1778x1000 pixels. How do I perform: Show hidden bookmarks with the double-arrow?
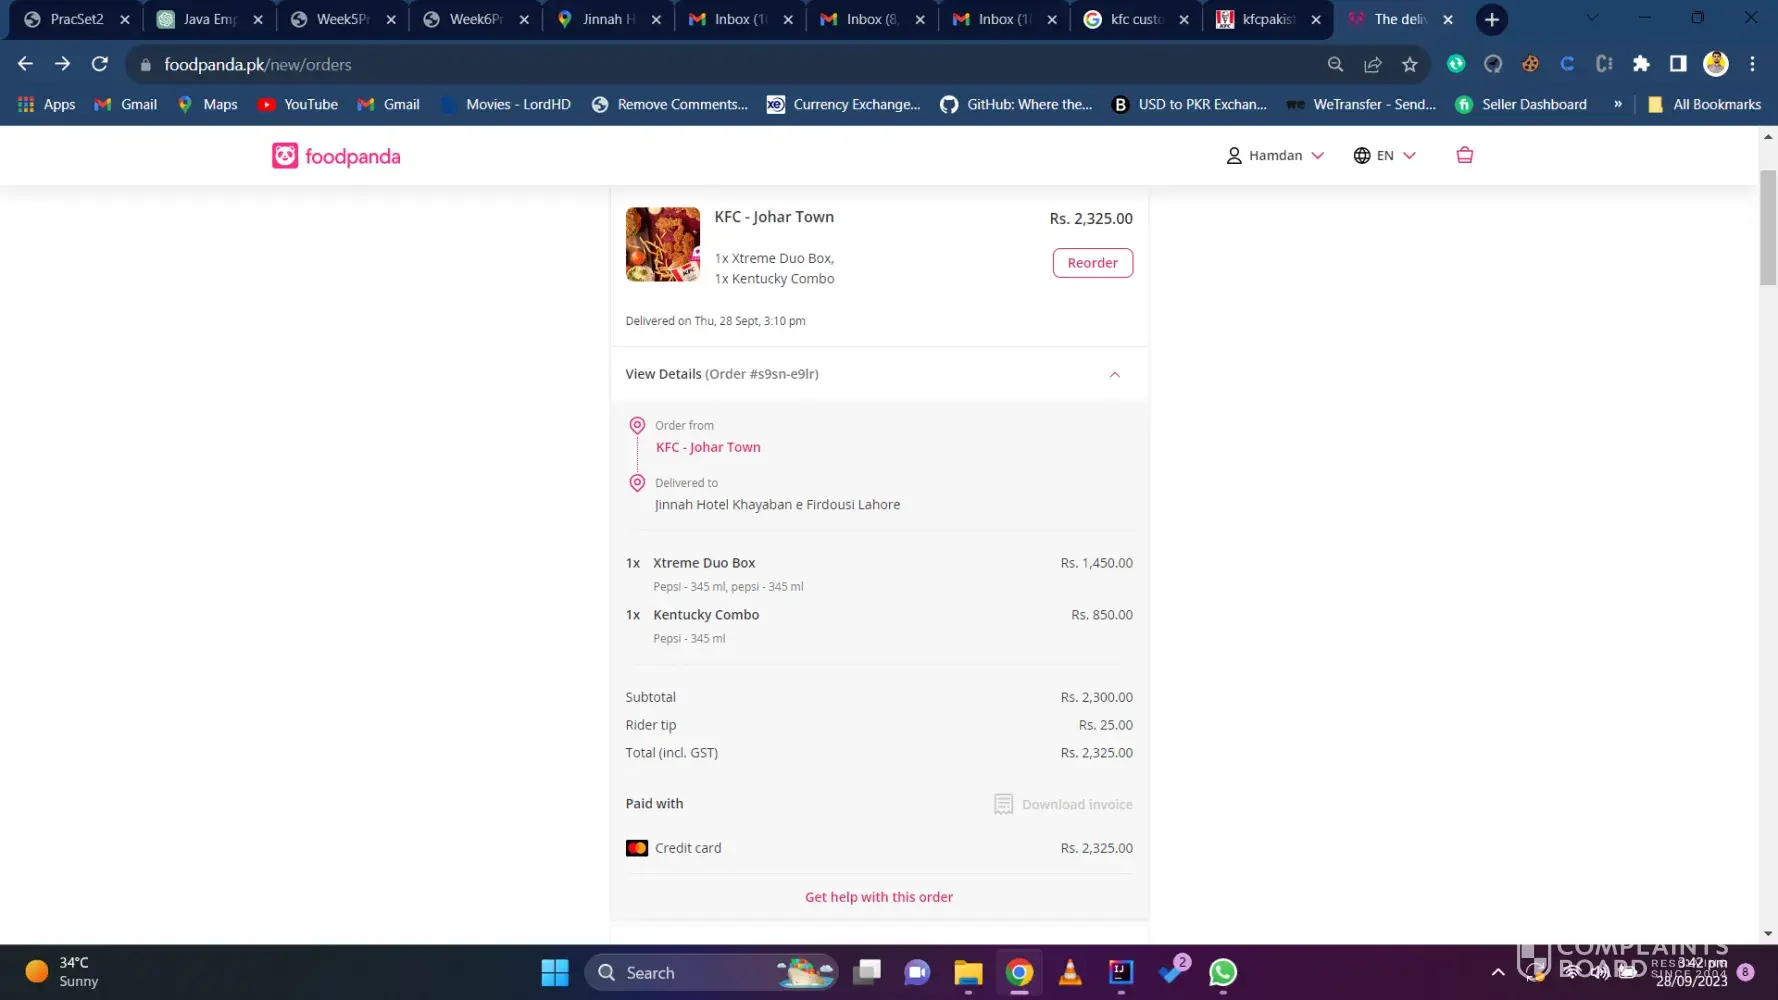click(x=1617, y=104)
